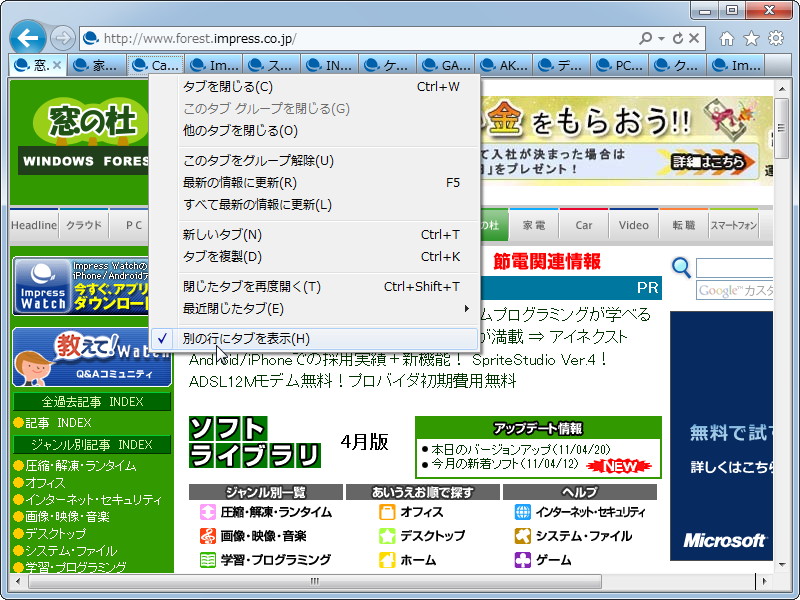Choose タブを閉じる(C) from context menu
The height and width of the screenshot is (600, 800).
point(315,87)
